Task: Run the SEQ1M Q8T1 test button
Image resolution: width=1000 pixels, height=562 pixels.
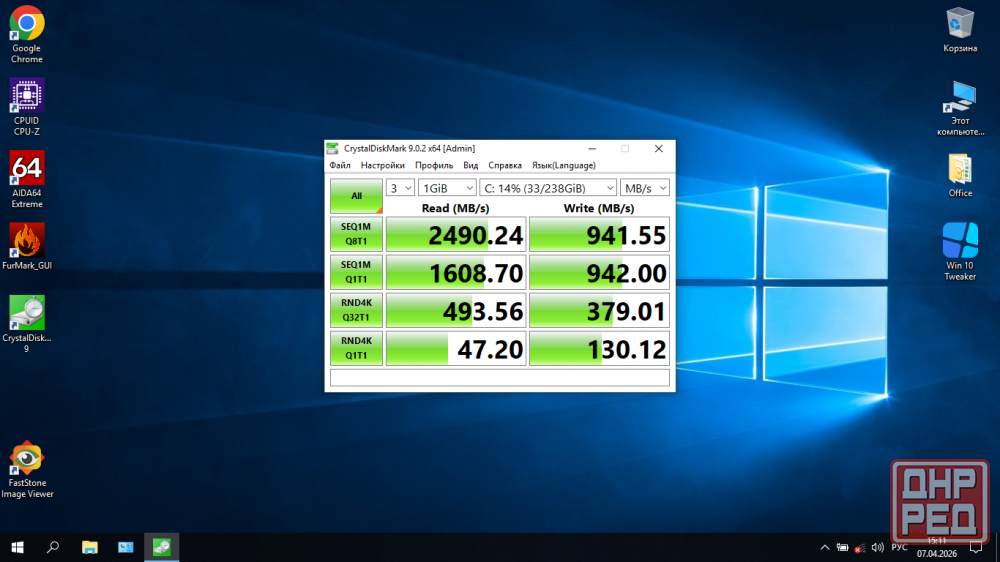Action: click(x=356, y=234)
